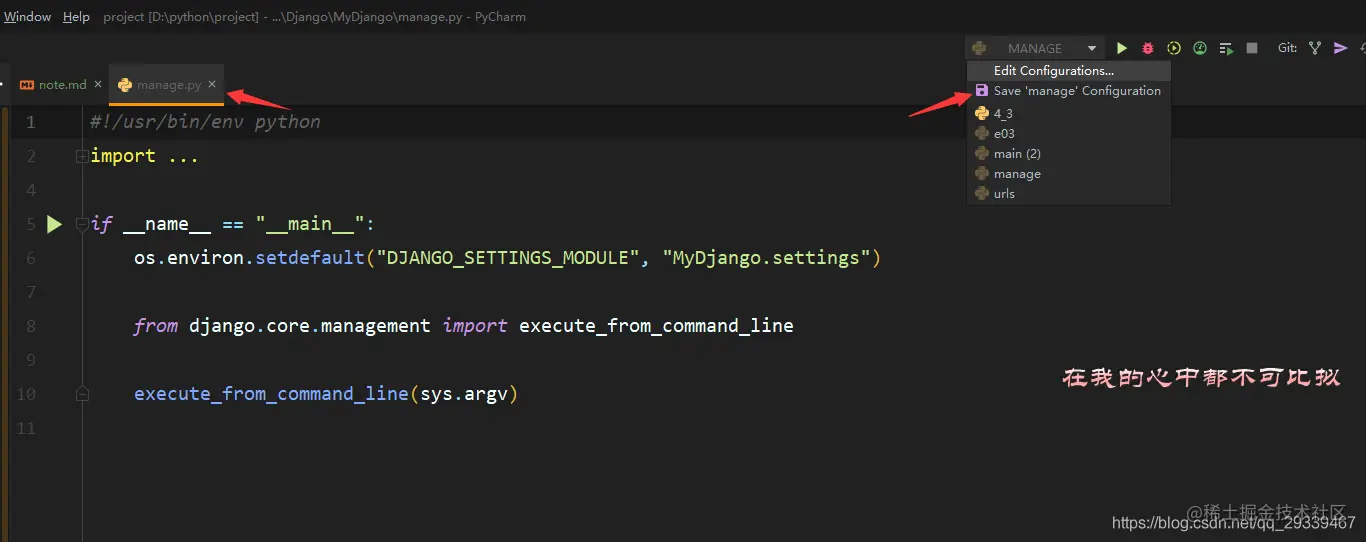Viewport: 1366px width, 542px height.
Task: Click the fold end marker on line 10
Action: tap(81, 394)
